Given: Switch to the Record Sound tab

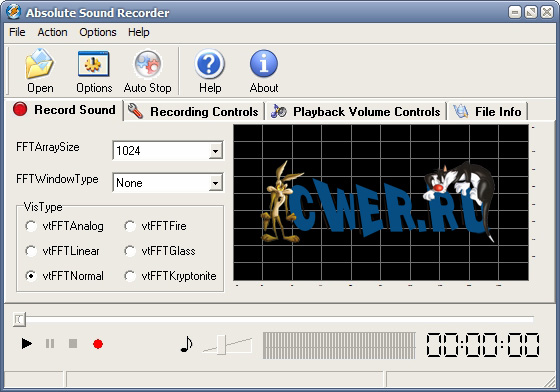Looking at the screenshot, I should [x=64, y=110].
